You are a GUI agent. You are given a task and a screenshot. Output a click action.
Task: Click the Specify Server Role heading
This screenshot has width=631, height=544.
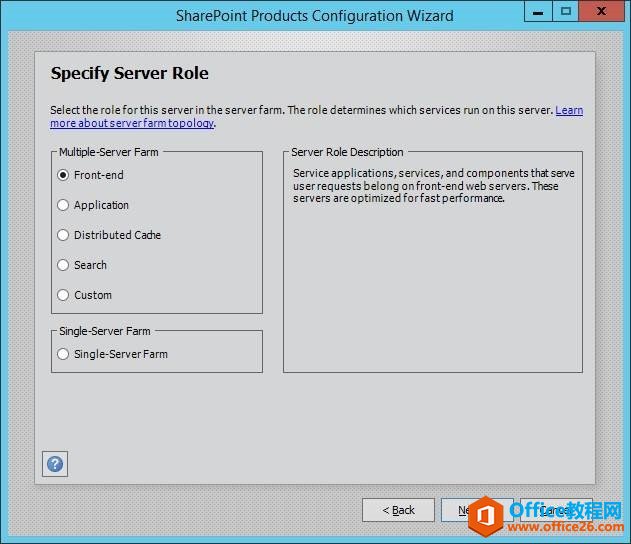coord(130,73)
